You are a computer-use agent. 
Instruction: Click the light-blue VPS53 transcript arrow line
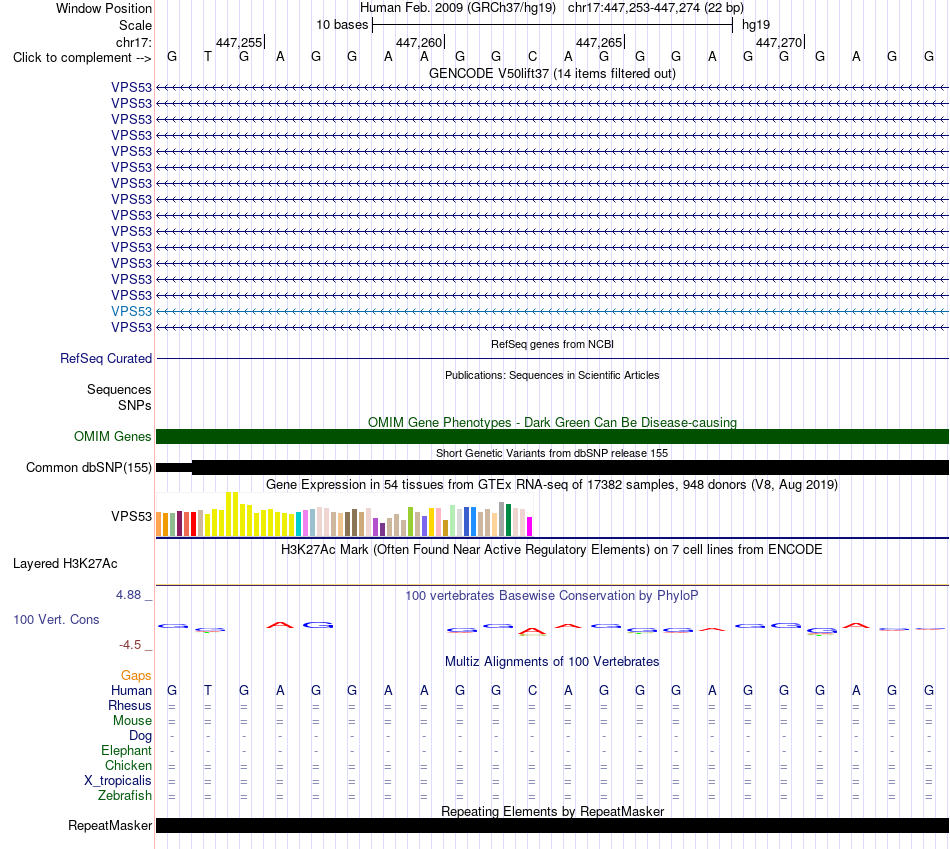(x=552, y=311)
